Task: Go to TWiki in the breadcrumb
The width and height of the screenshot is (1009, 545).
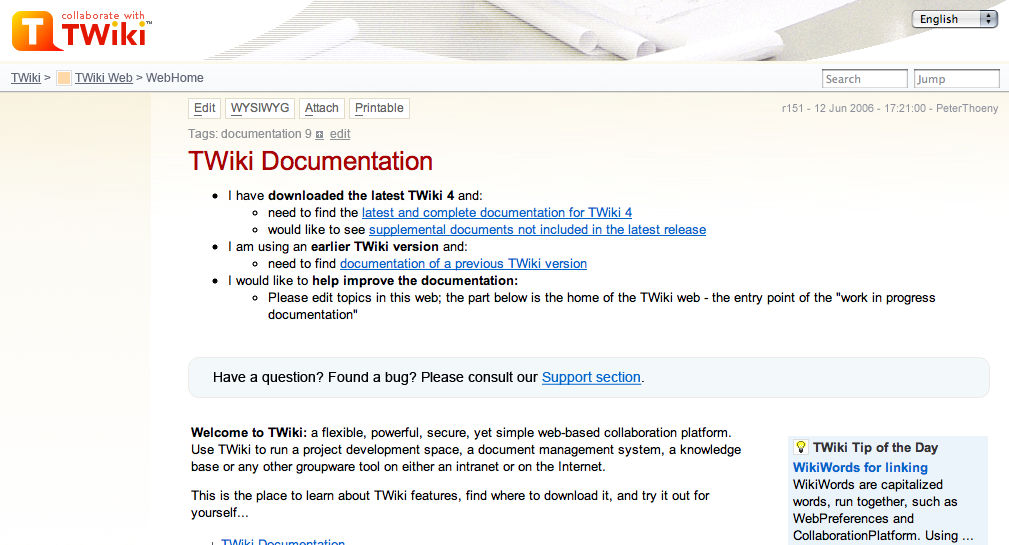Action: click(26, 78)
